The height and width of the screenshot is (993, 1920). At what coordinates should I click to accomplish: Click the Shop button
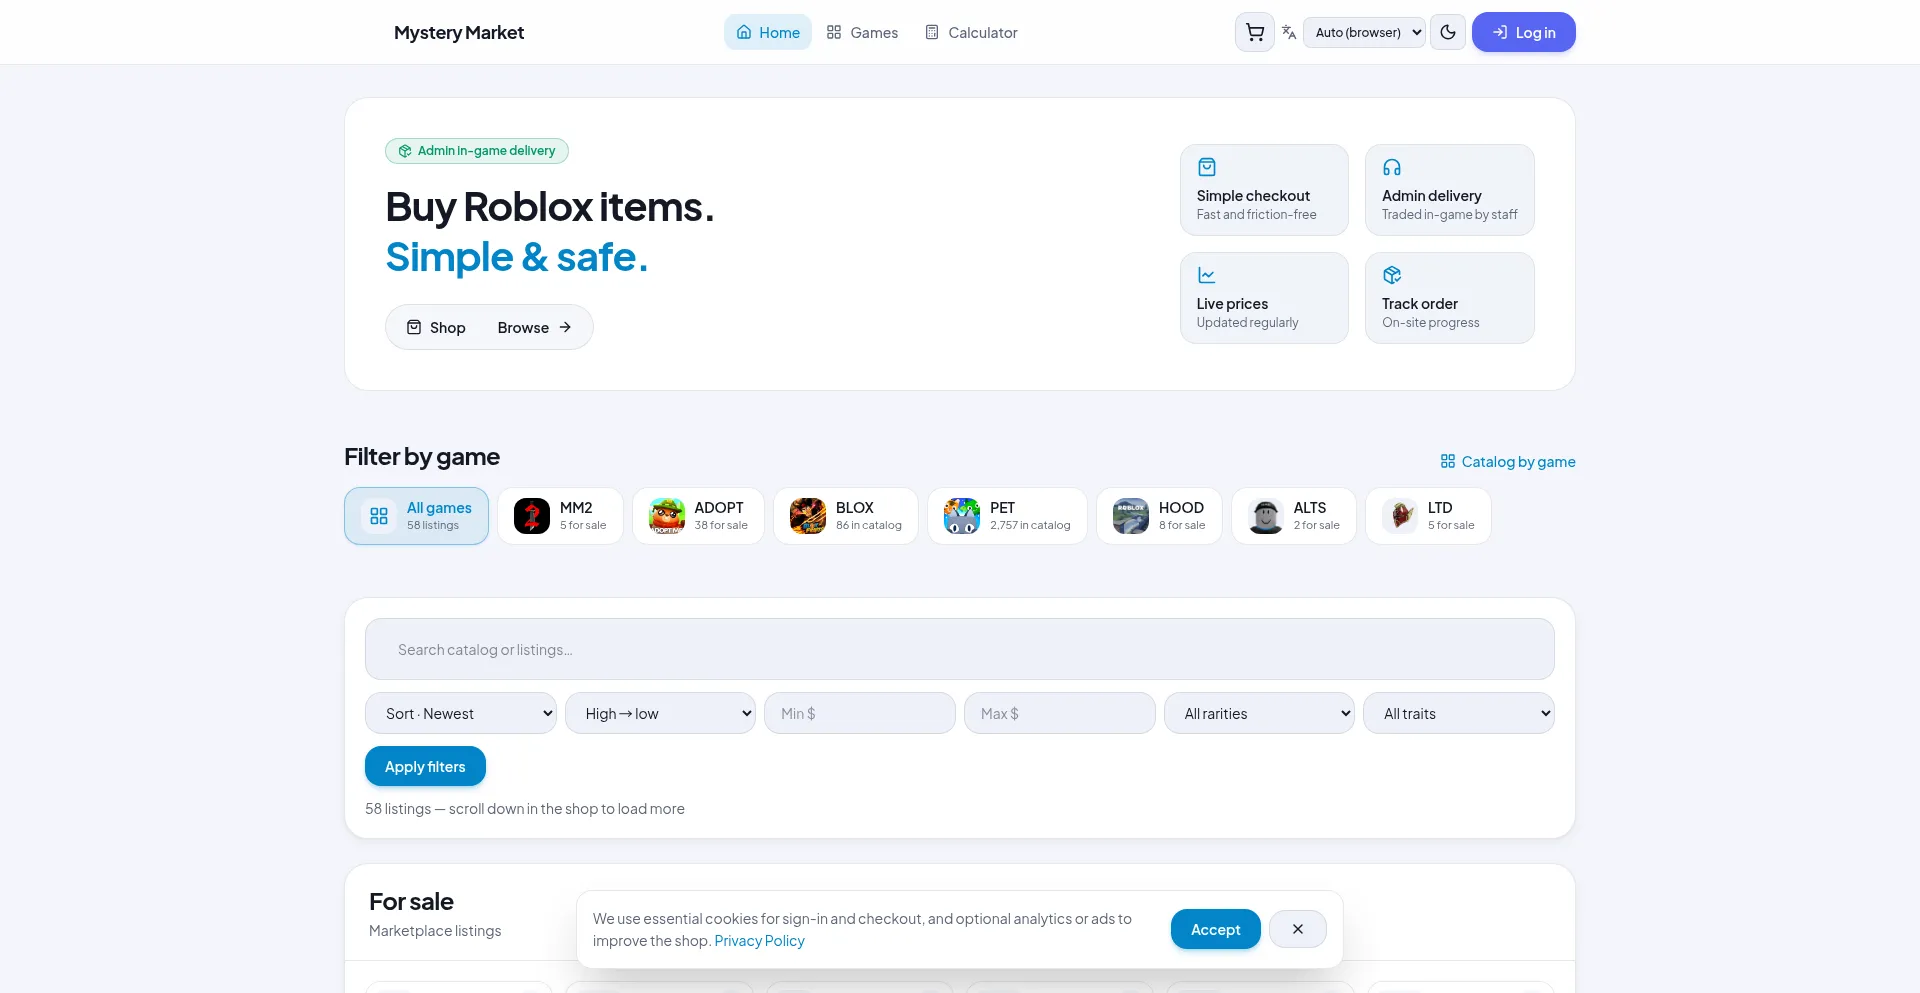click(x=436, y=327)
